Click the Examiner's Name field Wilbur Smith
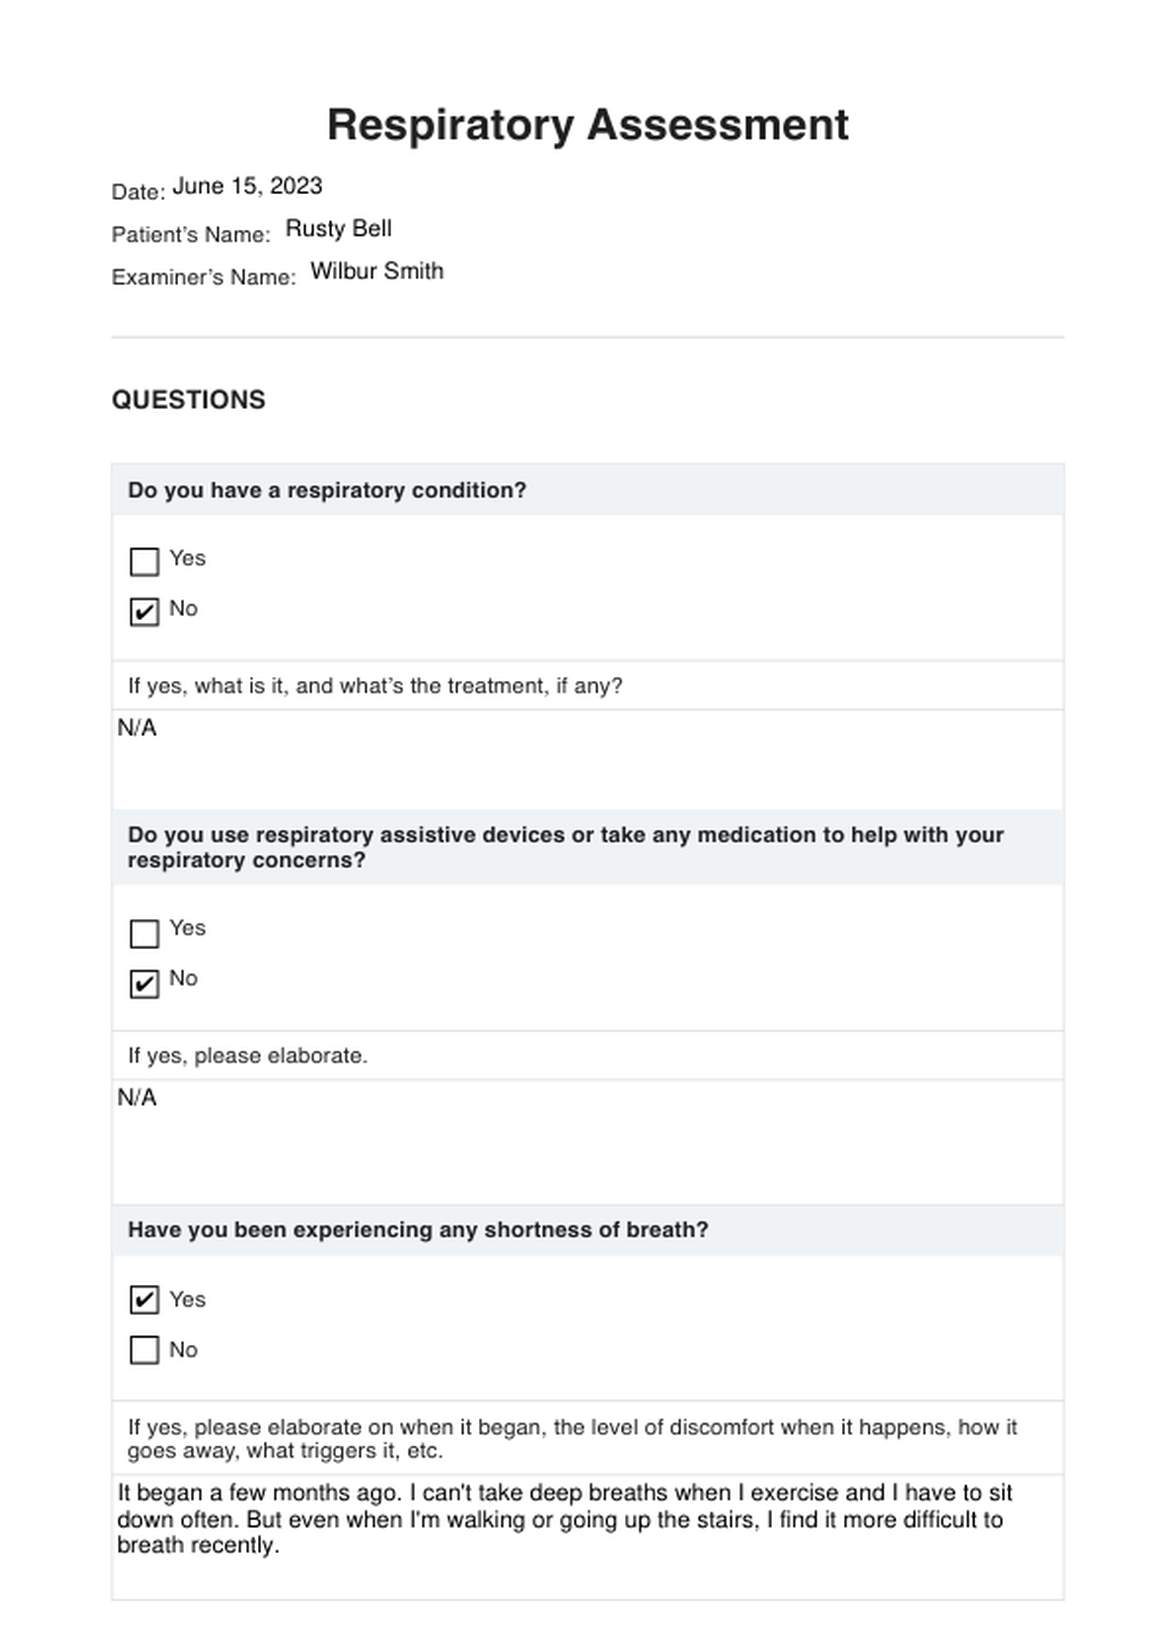Image resolution: width=1176 pixels, height=1630 pixels. tap(376, 271)
